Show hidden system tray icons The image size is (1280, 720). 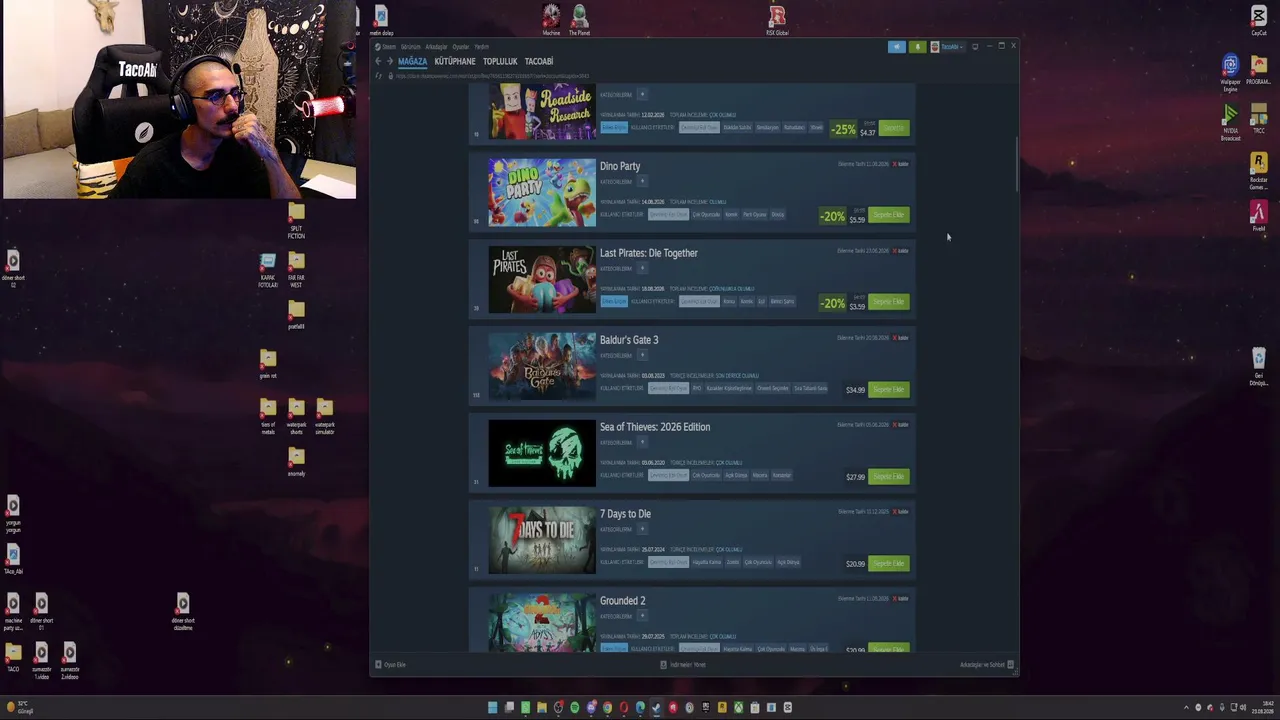[x=1186, y=708]
